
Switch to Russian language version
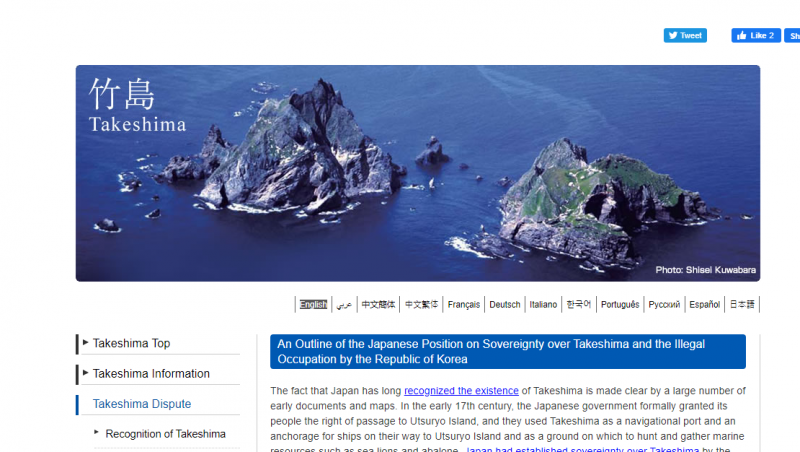pos(664,305)
